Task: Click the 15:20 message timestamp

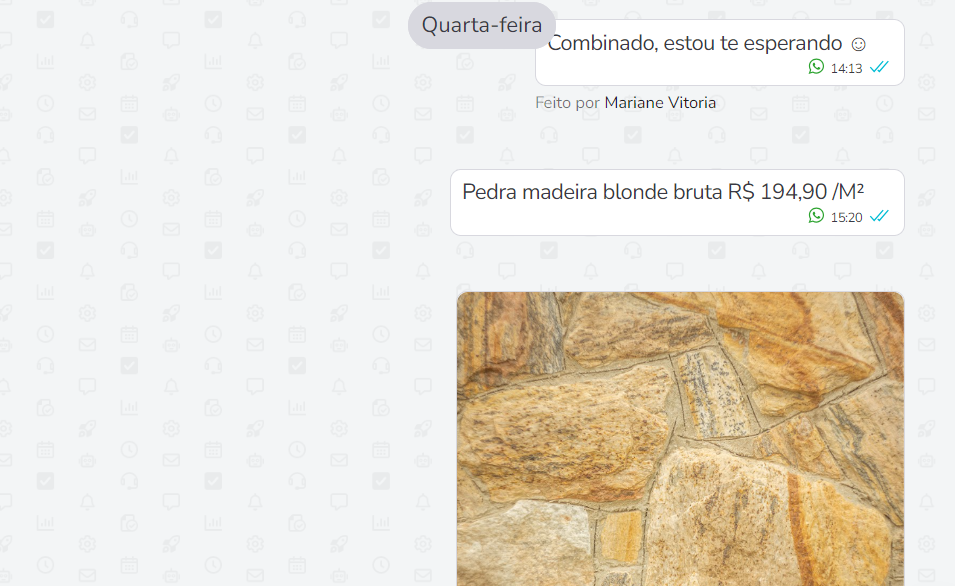Action: pyautogui.click(x=847, y=217)
